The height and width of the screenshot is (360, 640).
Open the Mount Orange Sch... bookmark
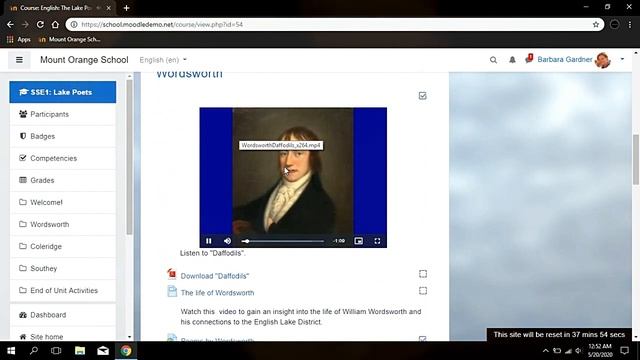[69, 40]
